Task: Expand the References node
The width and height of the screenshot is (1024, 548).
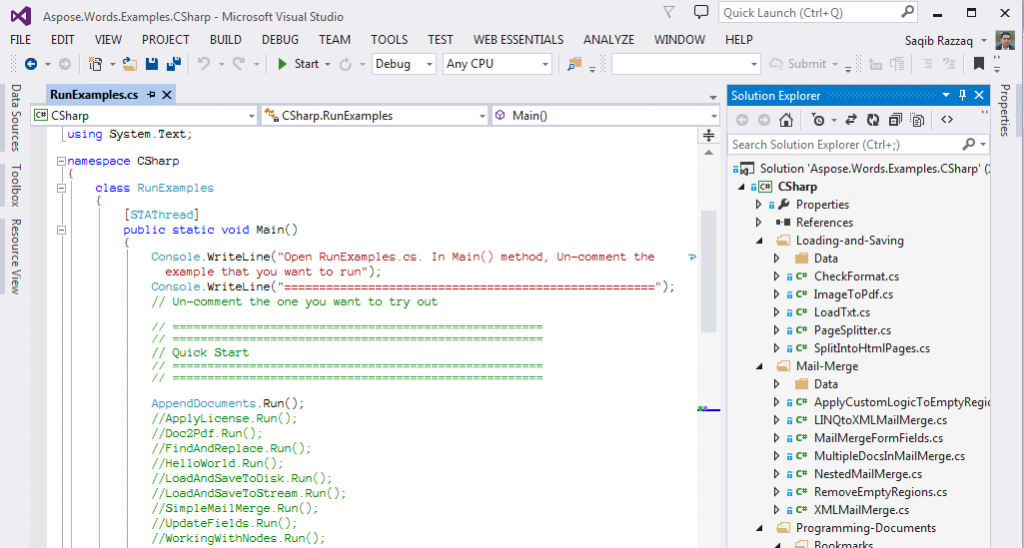Action: [759, 223]
